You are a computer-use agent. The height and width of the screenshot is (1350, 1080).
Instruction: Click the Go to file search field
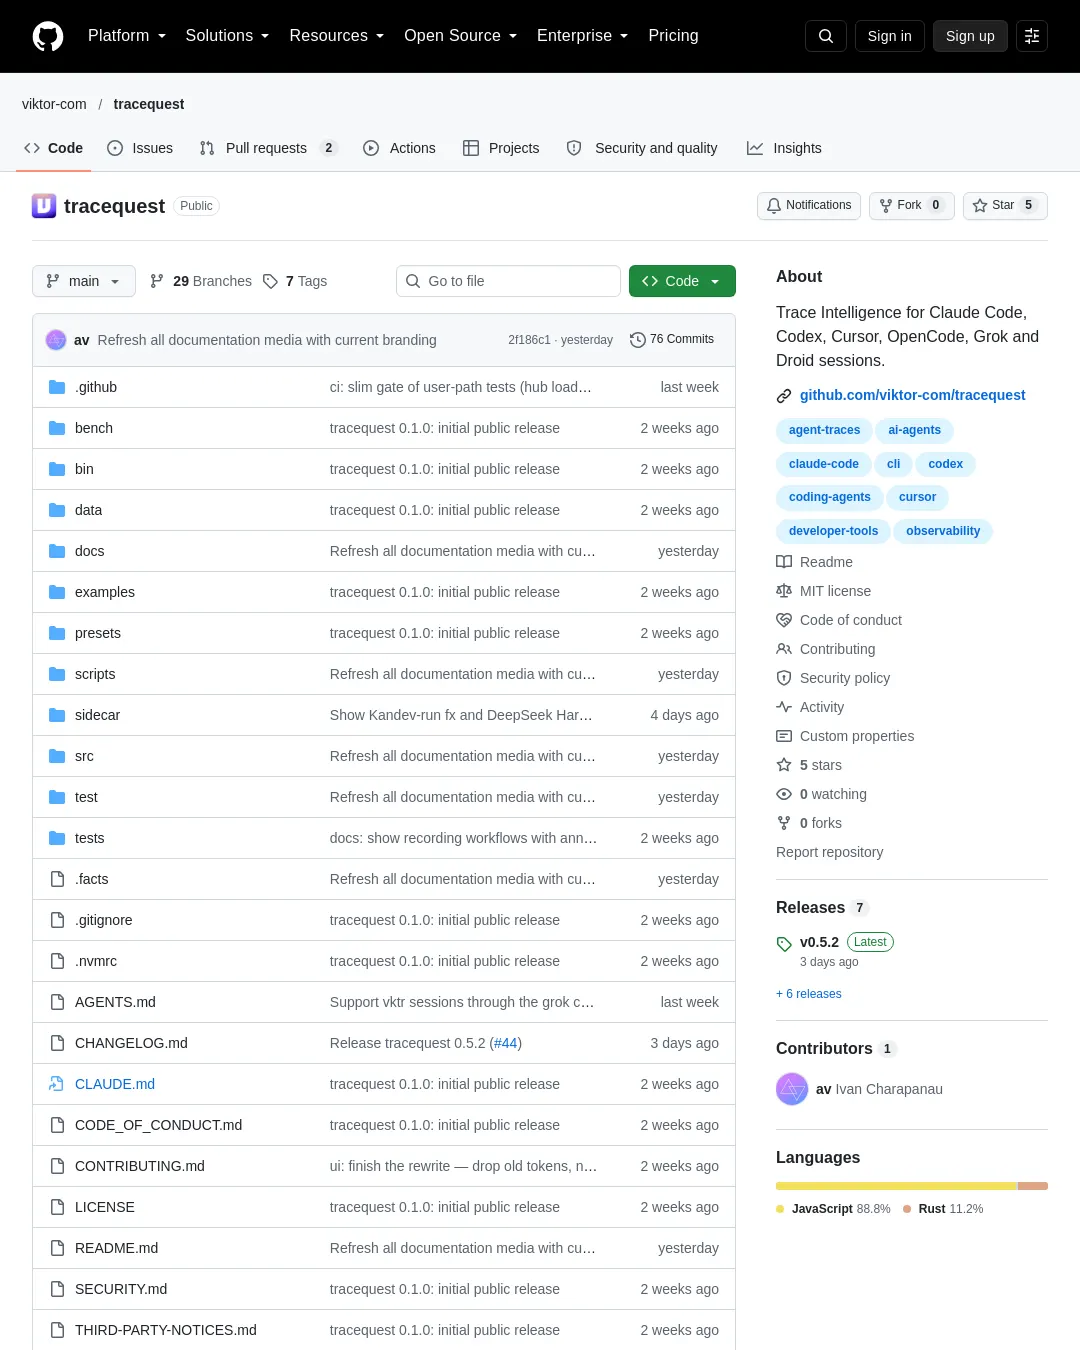[508, 281]
